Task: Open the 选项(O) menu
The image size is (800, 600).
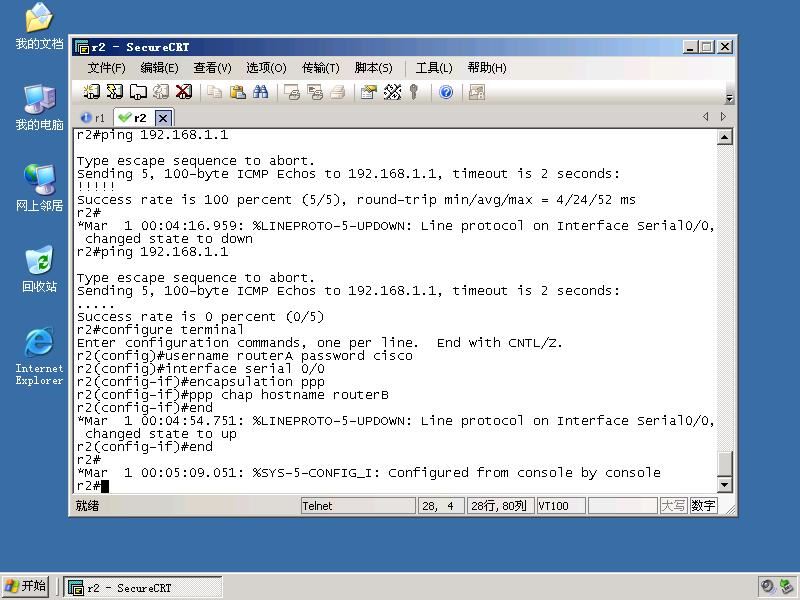Action: [x=266, y=68]
